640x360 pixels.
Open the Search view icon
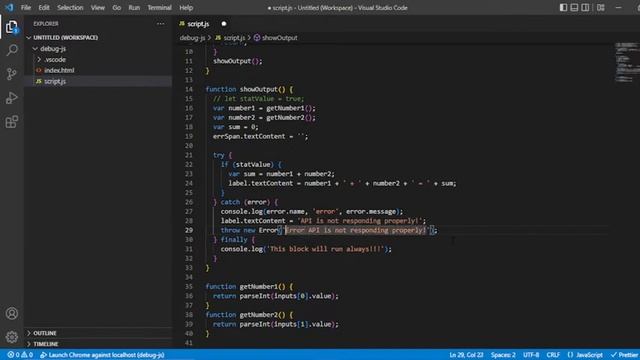tap(12, 51)
